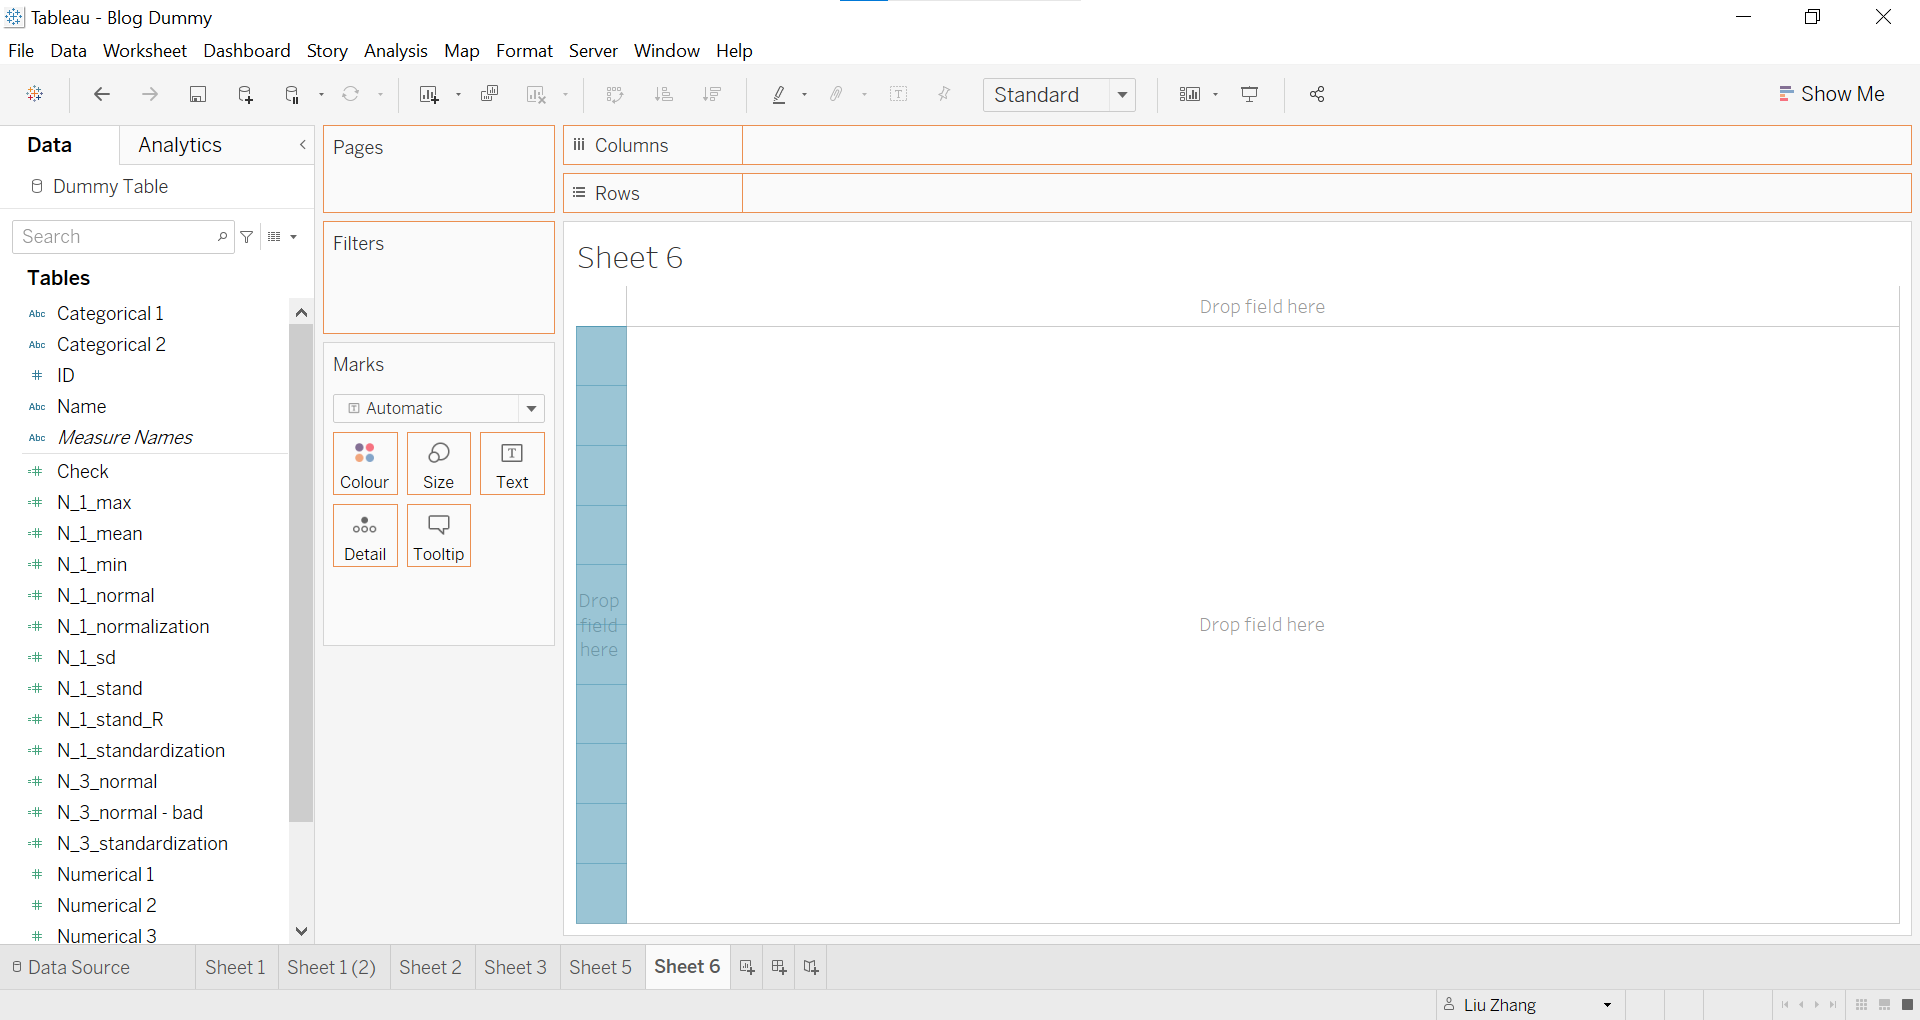The height and width of the screenshot is (1020, 1920).
Task: Show the sheet sorter grid view
Action: [1861, 1005]
